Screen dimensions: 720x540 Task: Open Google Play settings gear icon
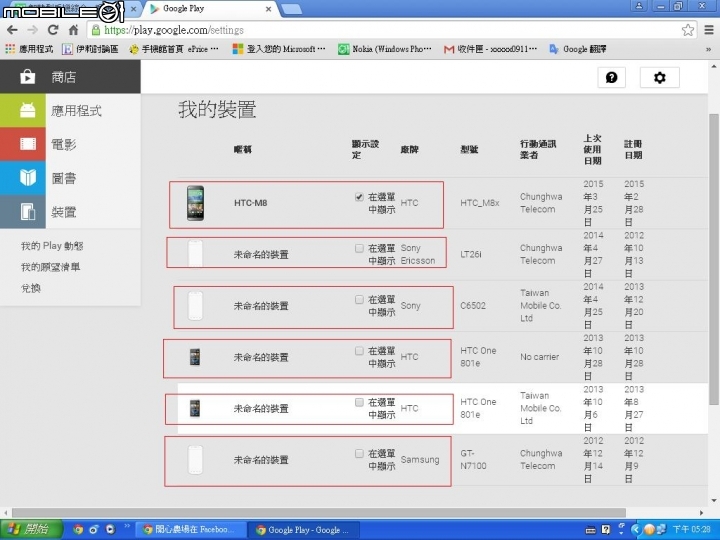659,77
